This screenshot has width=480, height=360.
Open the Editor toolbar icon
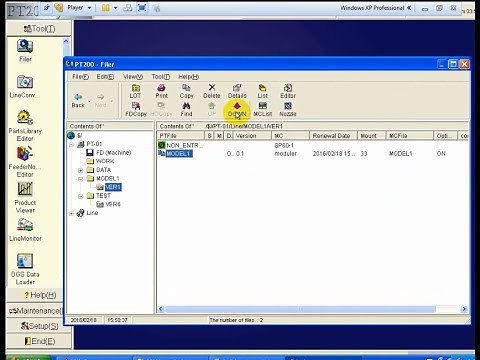(288, 91)
